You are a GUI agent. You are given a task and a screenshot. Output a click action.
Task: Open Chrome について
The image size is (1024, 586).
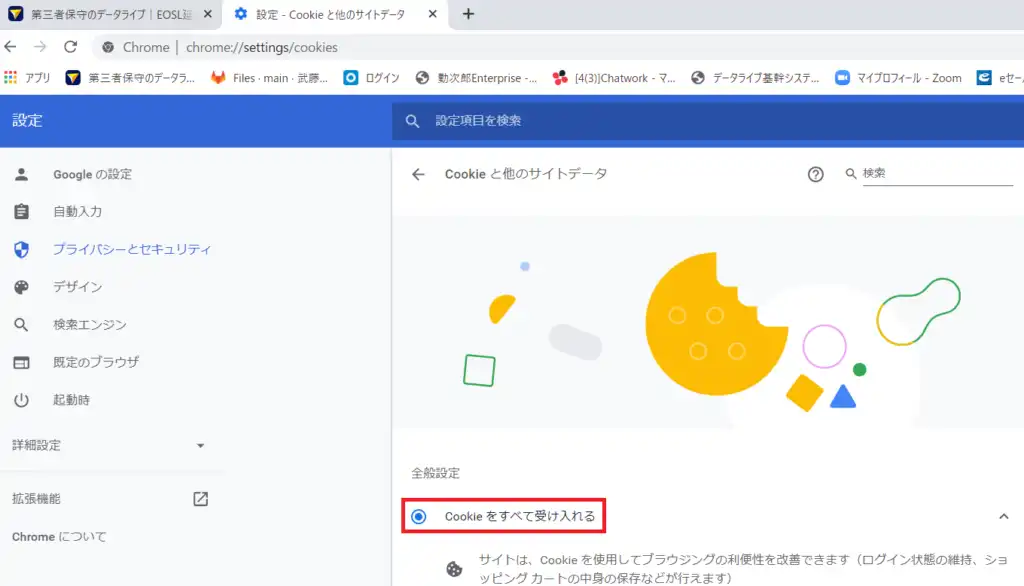(59, 537)
